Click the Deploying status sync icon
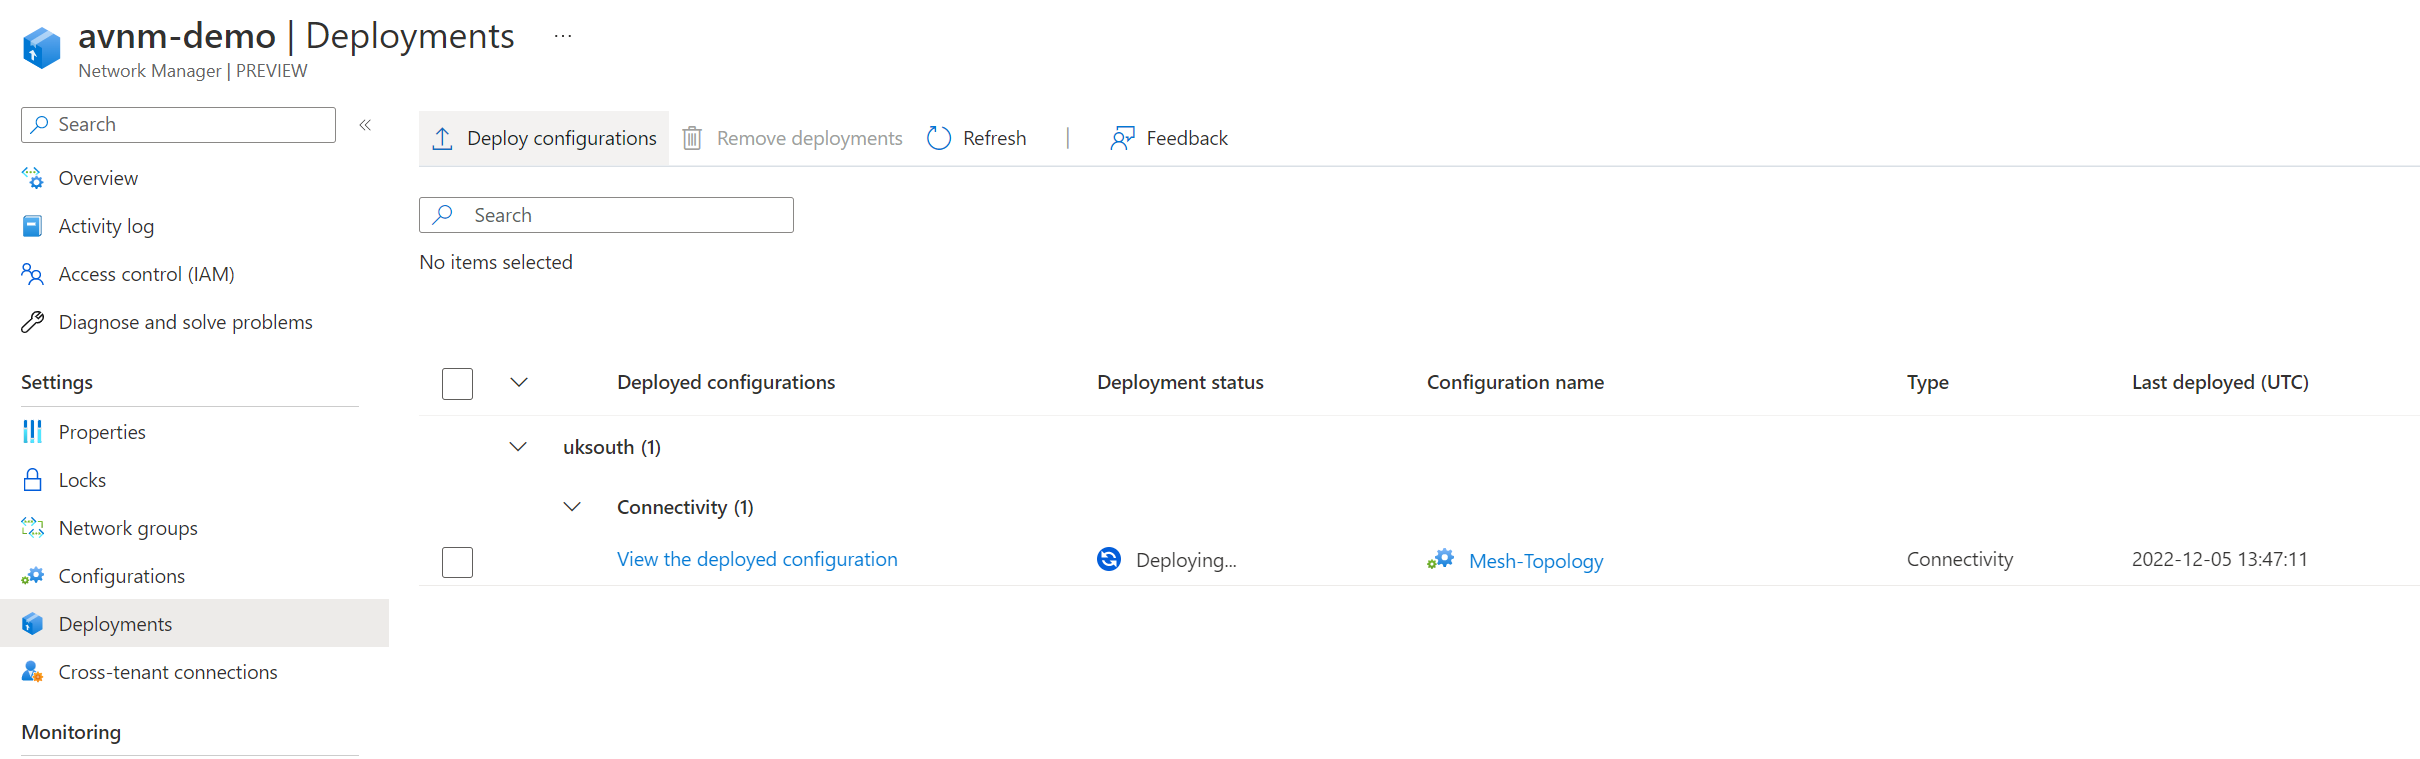 coord(1109,559)
